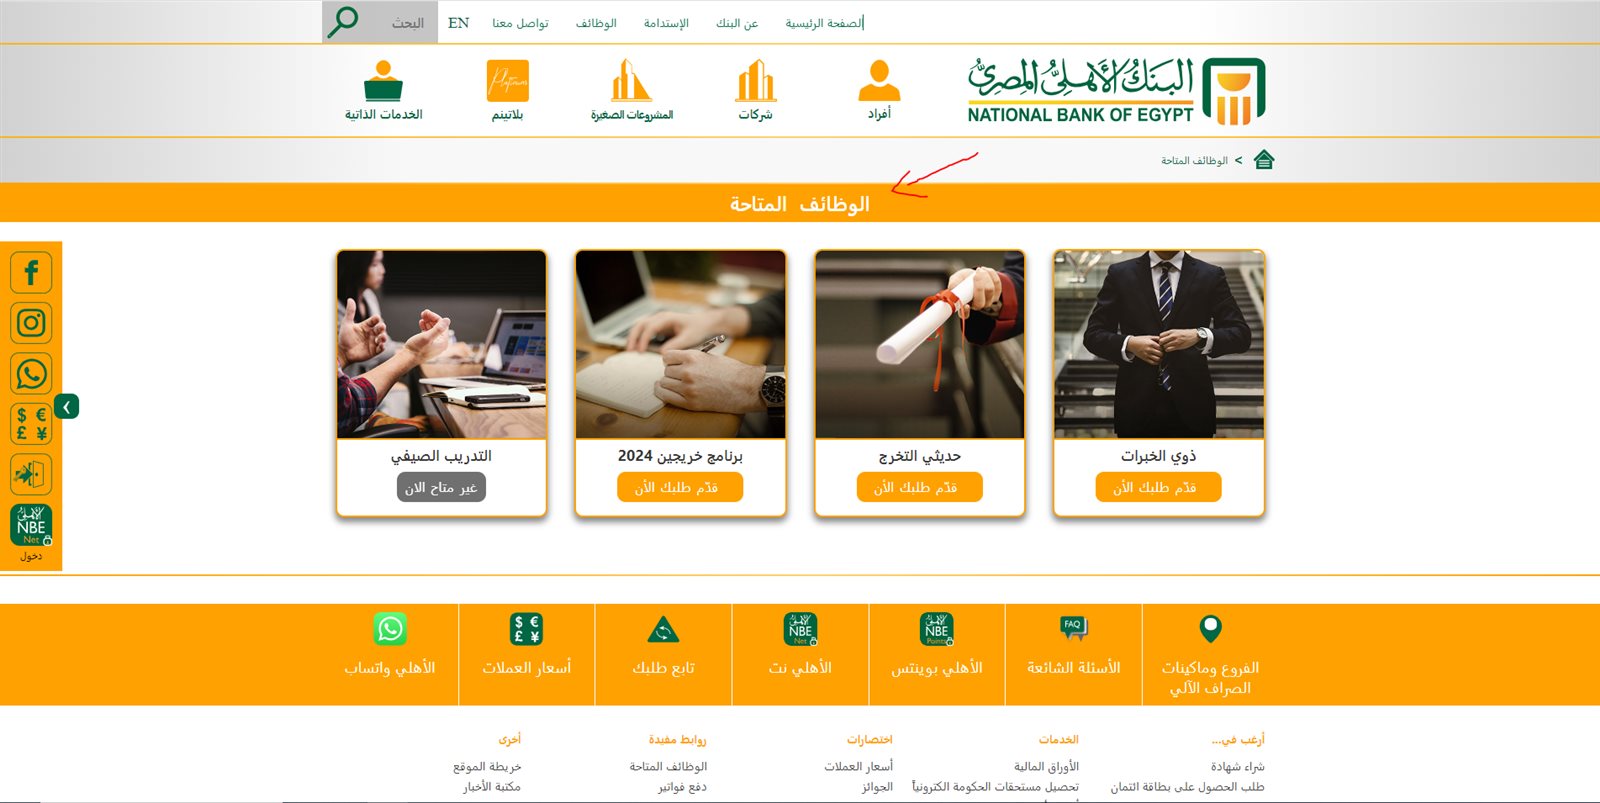Switch language to EN

[459, 23]
